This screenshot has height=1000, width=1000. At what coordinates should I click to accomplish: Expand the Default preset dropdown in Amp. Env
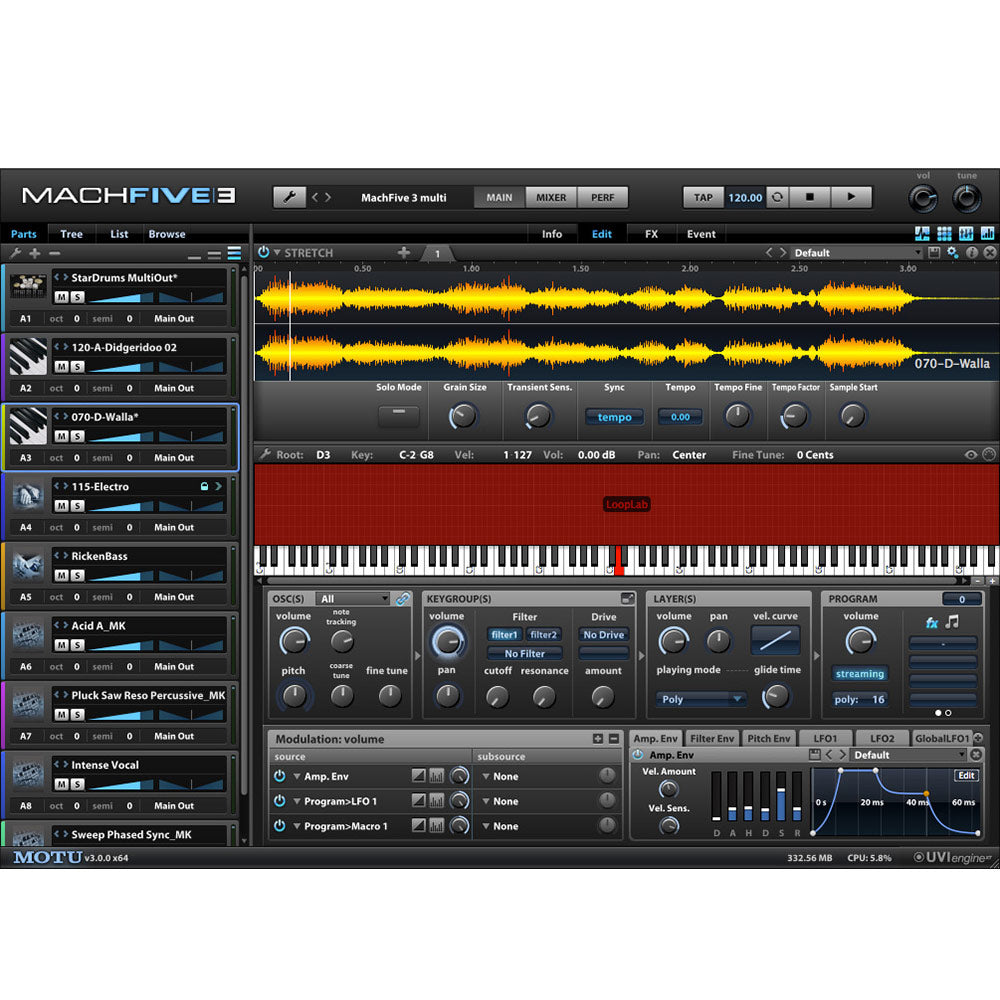pyautogui.click(x=908, y=755)
